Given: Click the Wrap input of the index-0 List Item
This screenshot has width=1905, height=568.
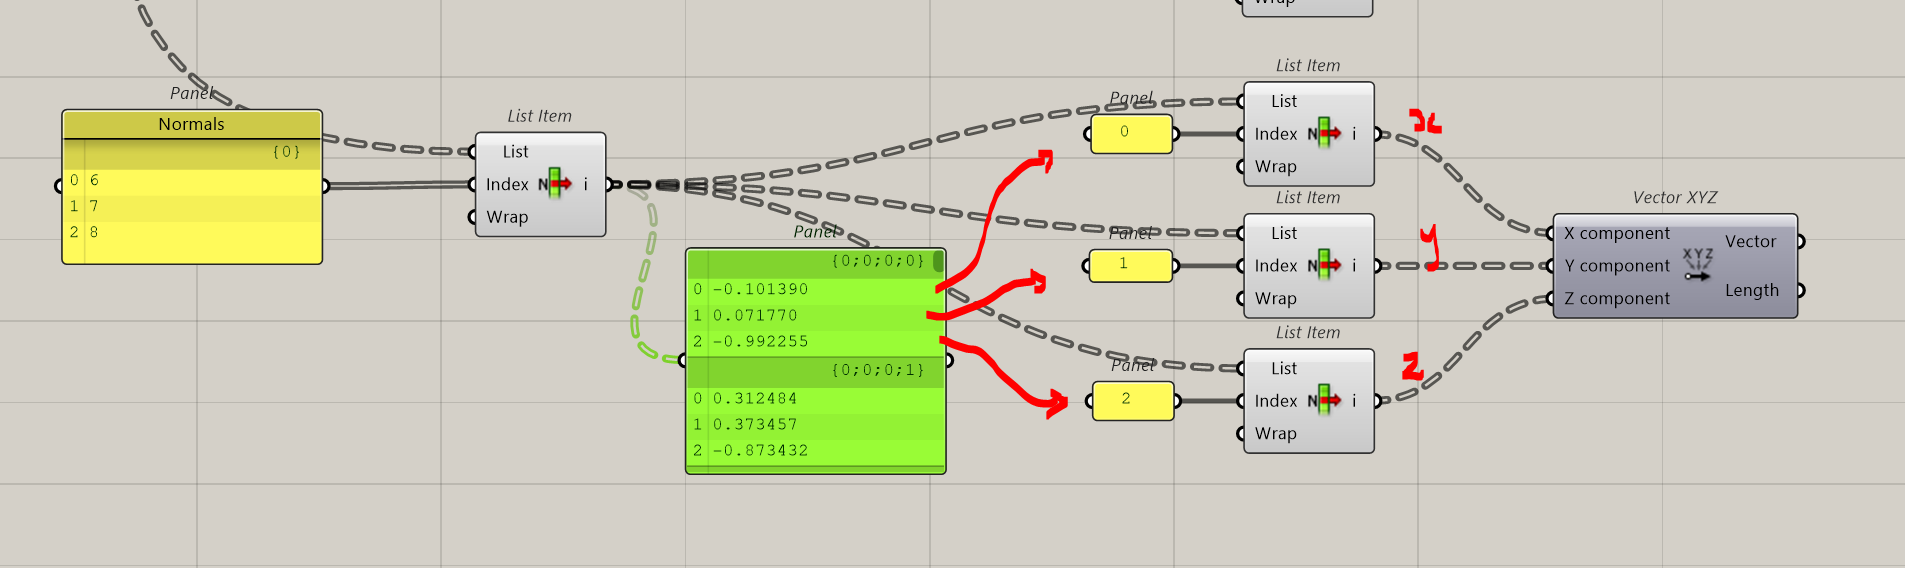Looking at the screenshot, I should coord(1276,166).
